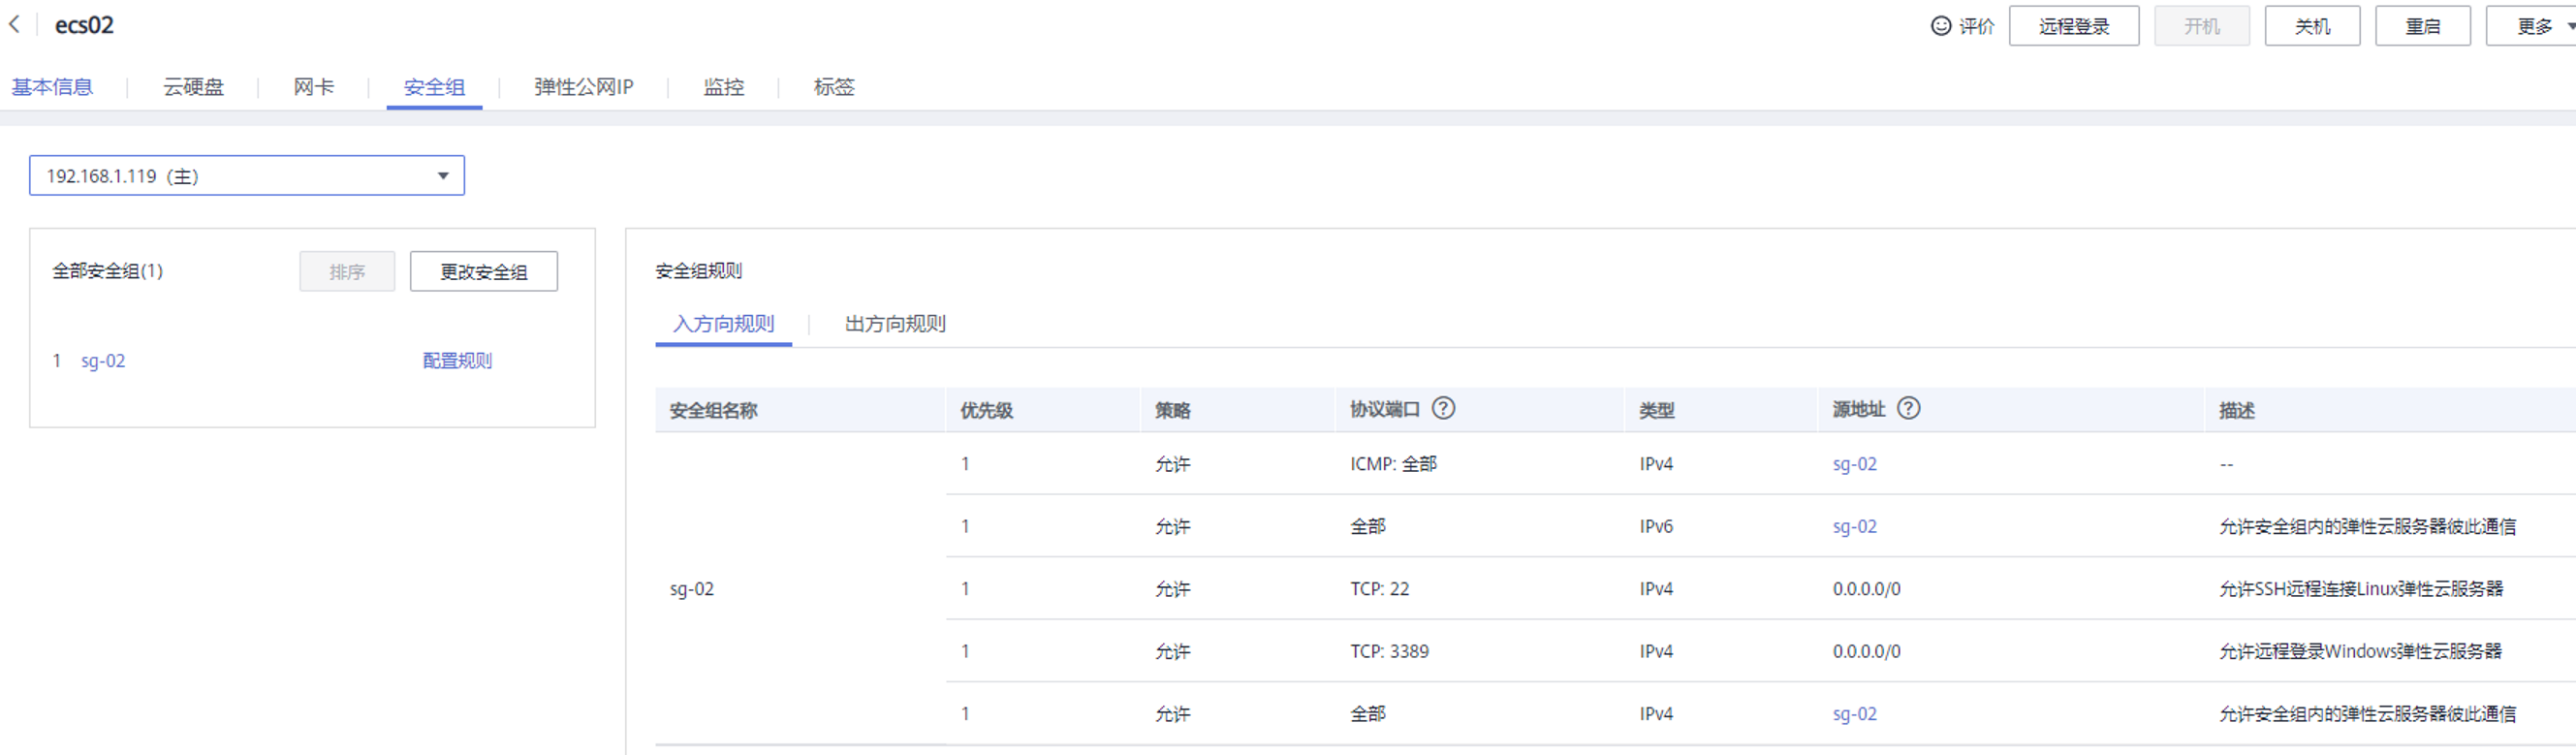Open sg-02 link in security group list

point(103,361)
